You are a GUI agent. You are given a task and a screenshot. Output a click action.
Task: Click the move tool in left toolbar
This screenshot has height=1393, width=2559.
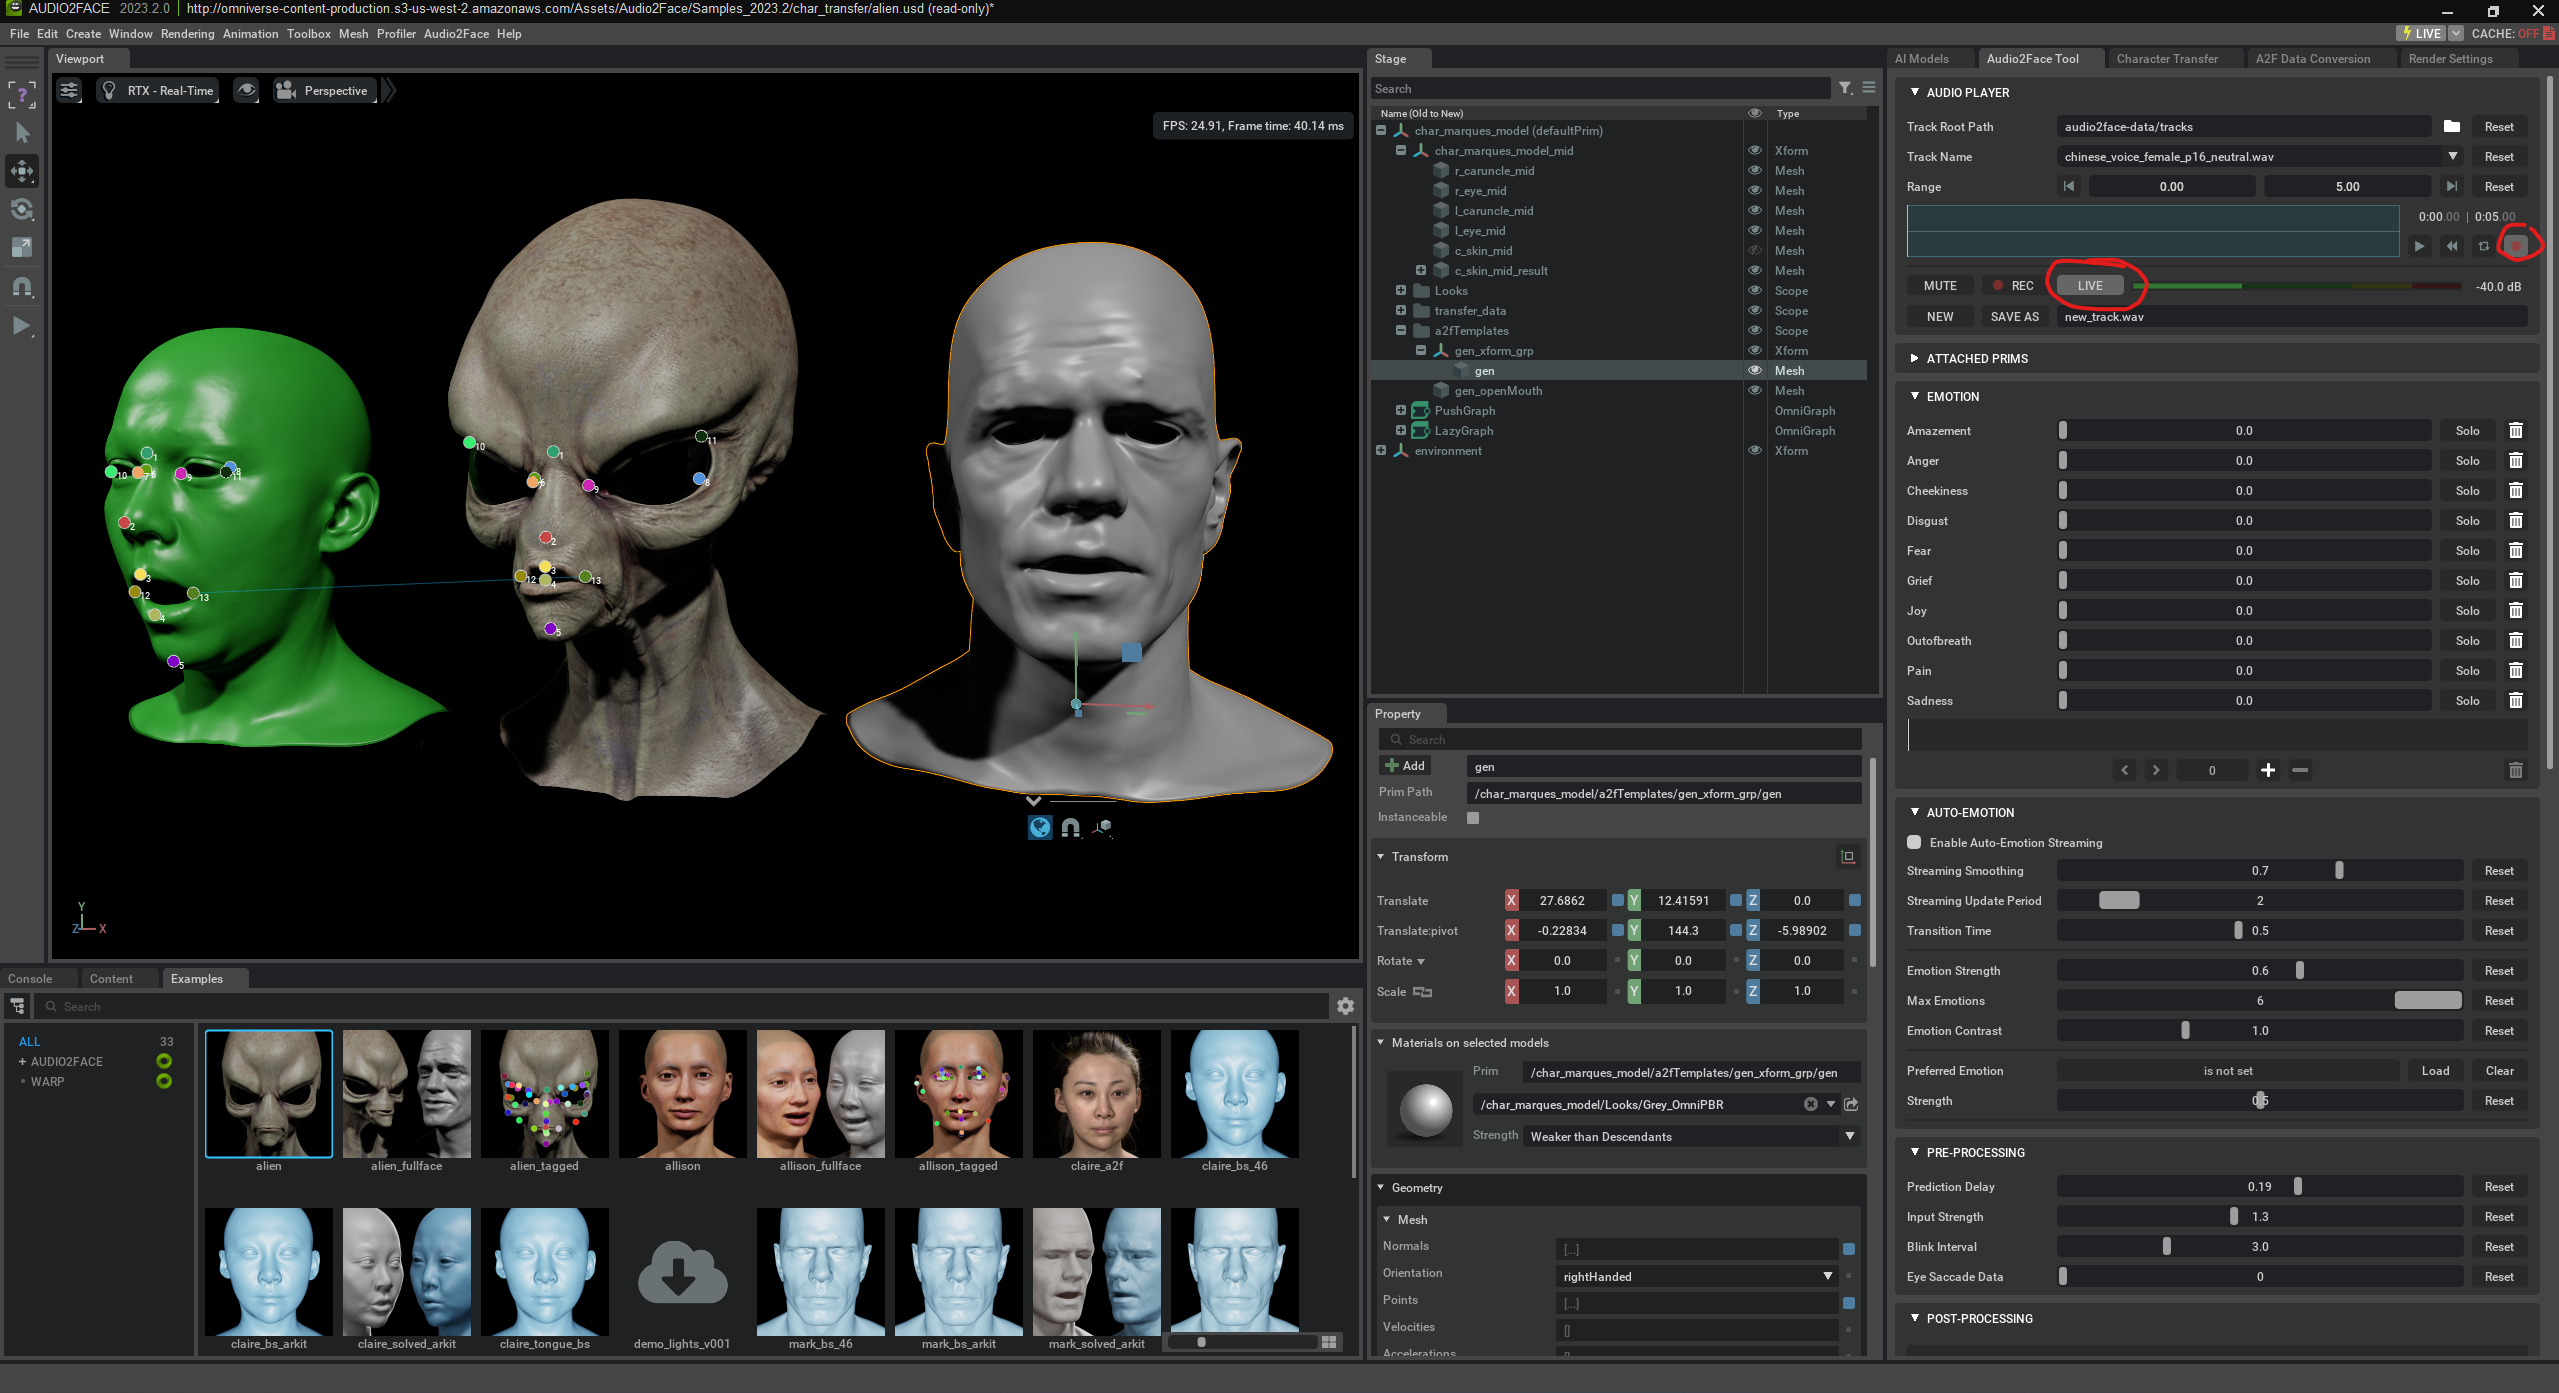coord(22,171)
